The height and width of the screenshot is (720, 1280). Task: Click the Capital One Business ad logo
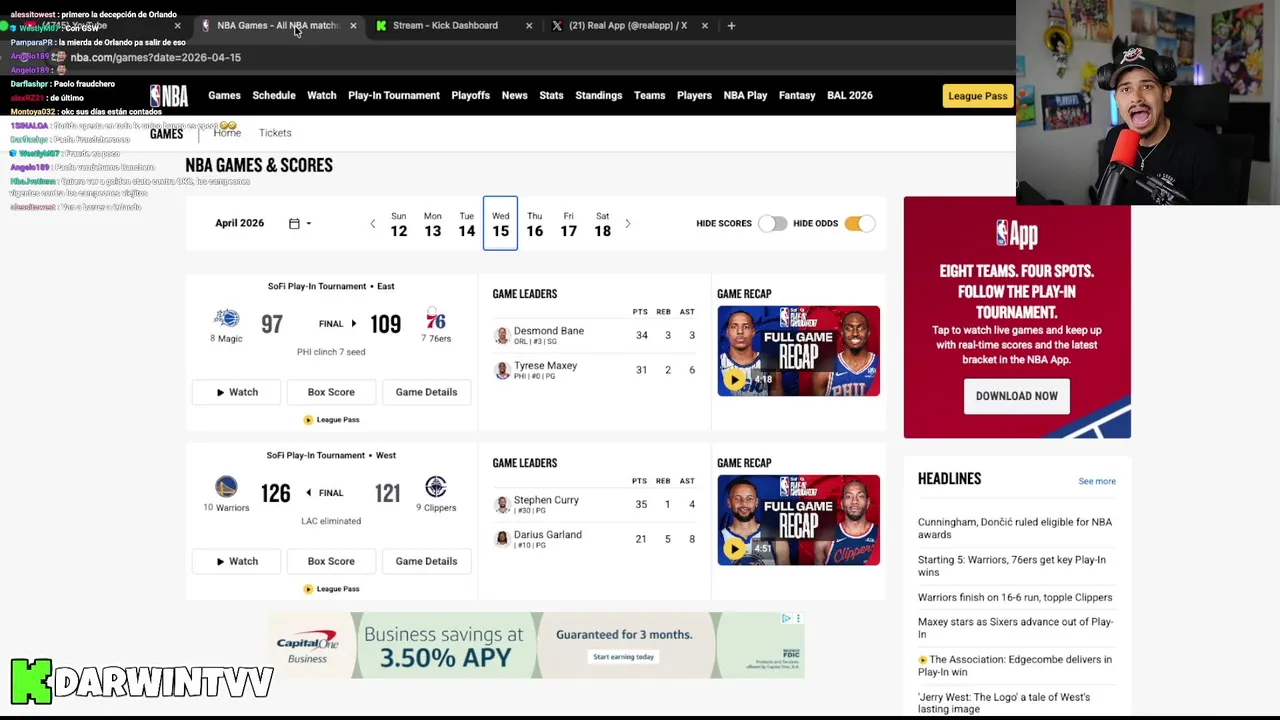(x=308, y=646)
